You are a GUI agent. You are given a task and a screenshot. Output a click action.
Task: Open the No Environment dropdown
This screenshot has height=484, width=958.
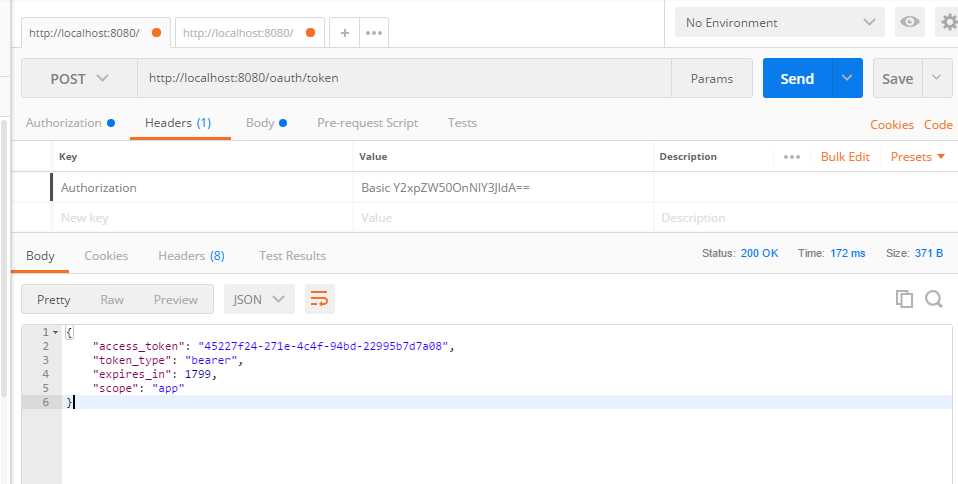780,23
